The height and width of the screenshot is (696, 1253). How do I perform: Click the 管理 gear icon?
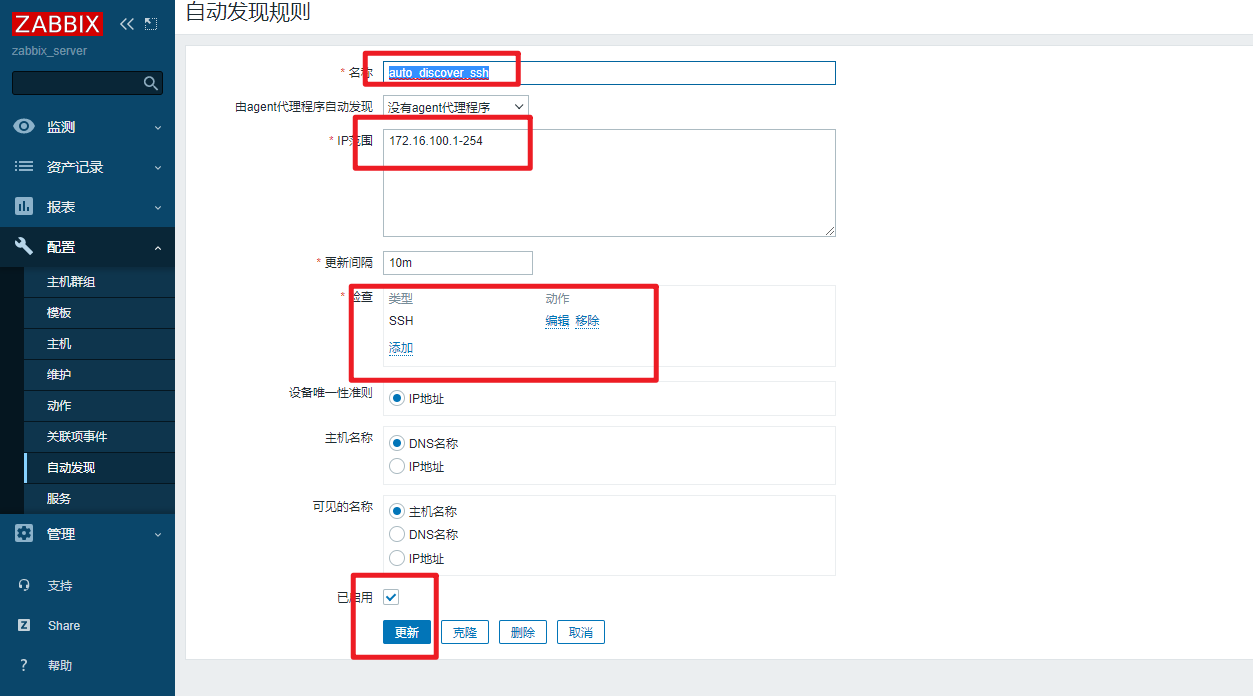[x=24, y=534]
